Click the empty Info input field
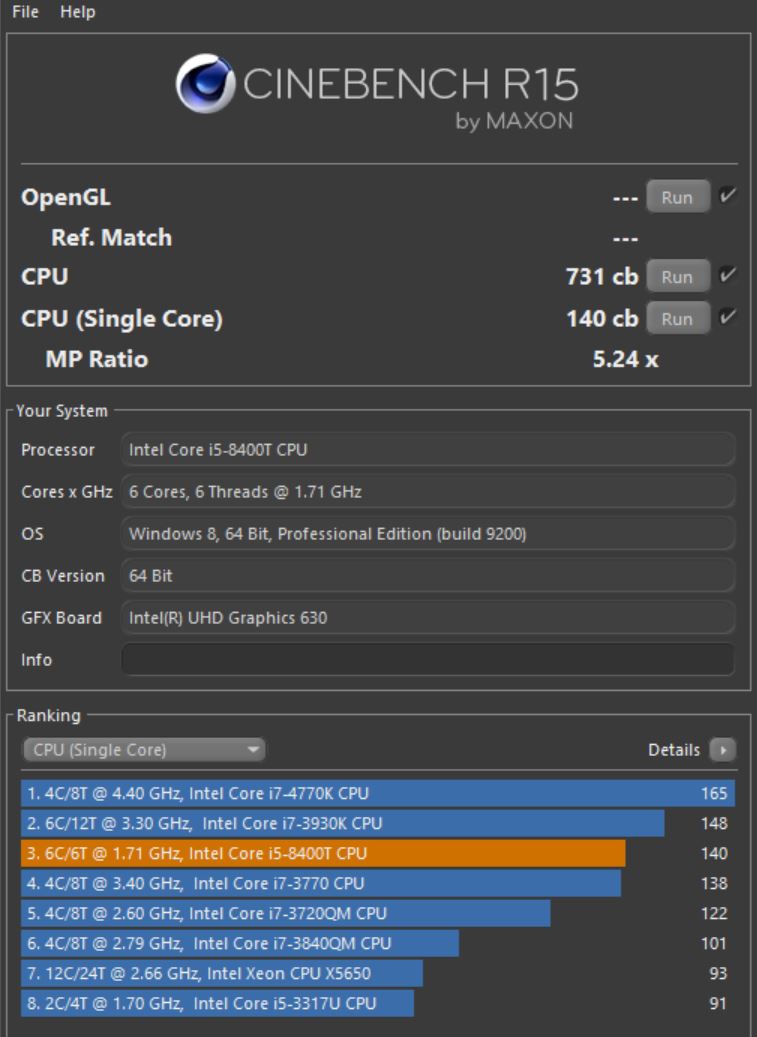The image size is (757, 1037). coord(427,660)
